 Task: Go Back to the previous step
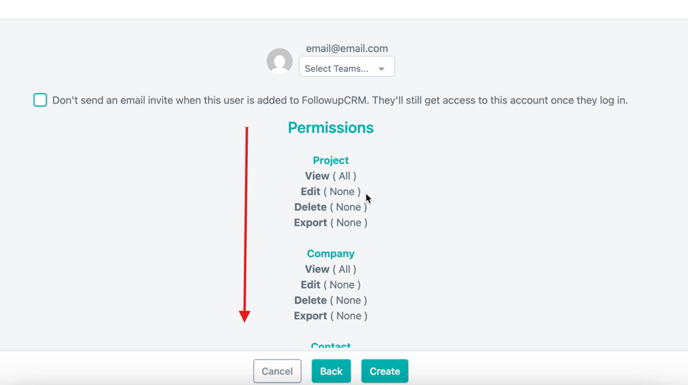[x=331, y=371]
